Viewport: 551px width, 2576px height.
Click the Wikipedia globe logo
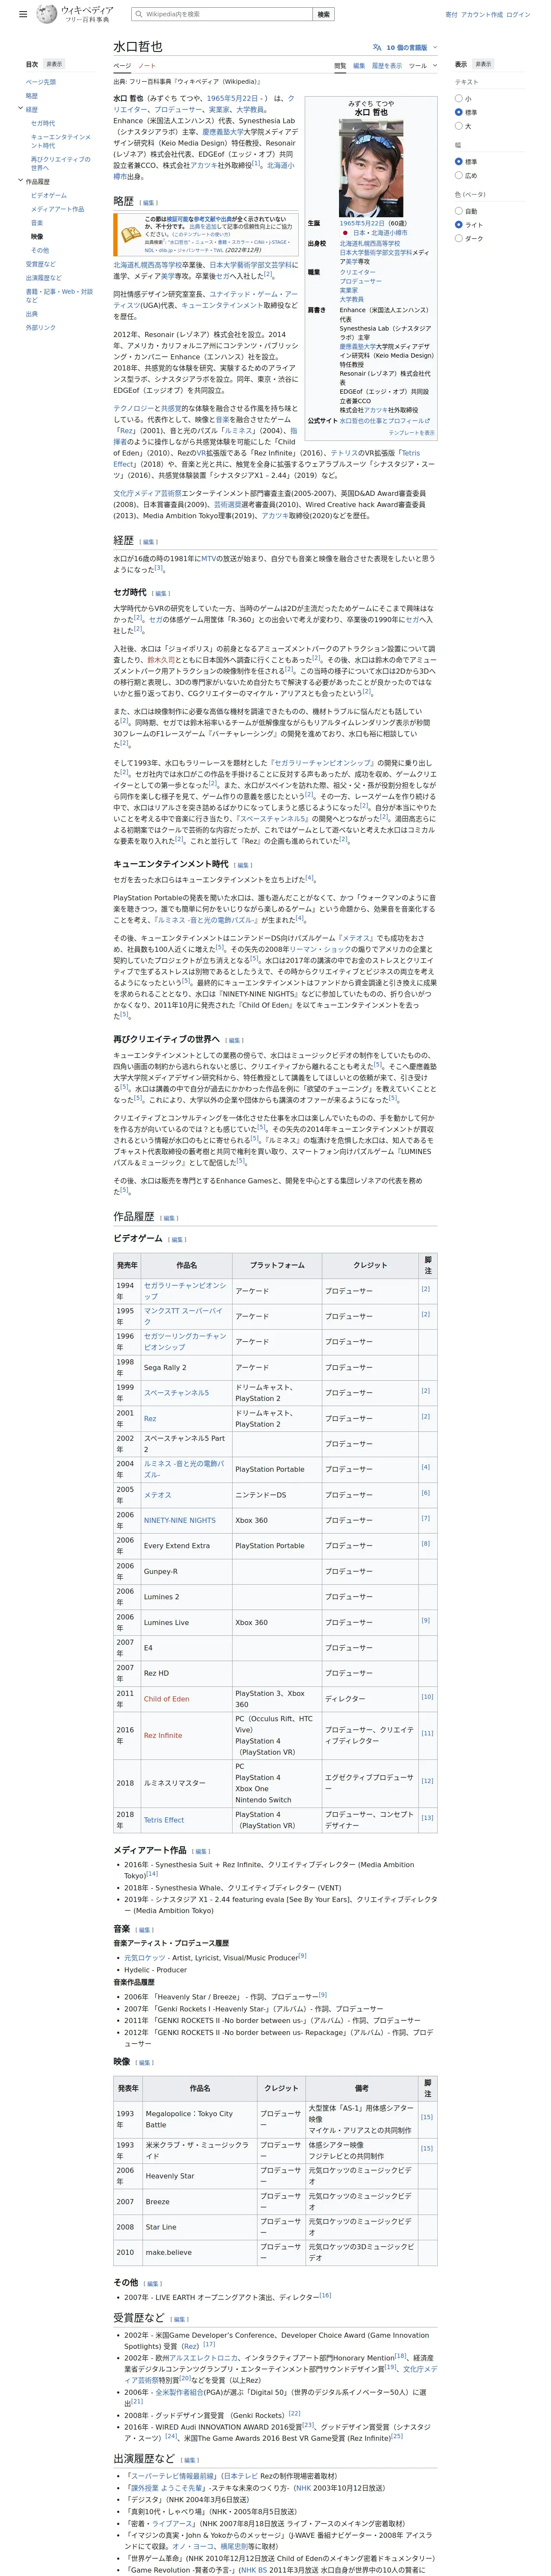tap(47, 15)
